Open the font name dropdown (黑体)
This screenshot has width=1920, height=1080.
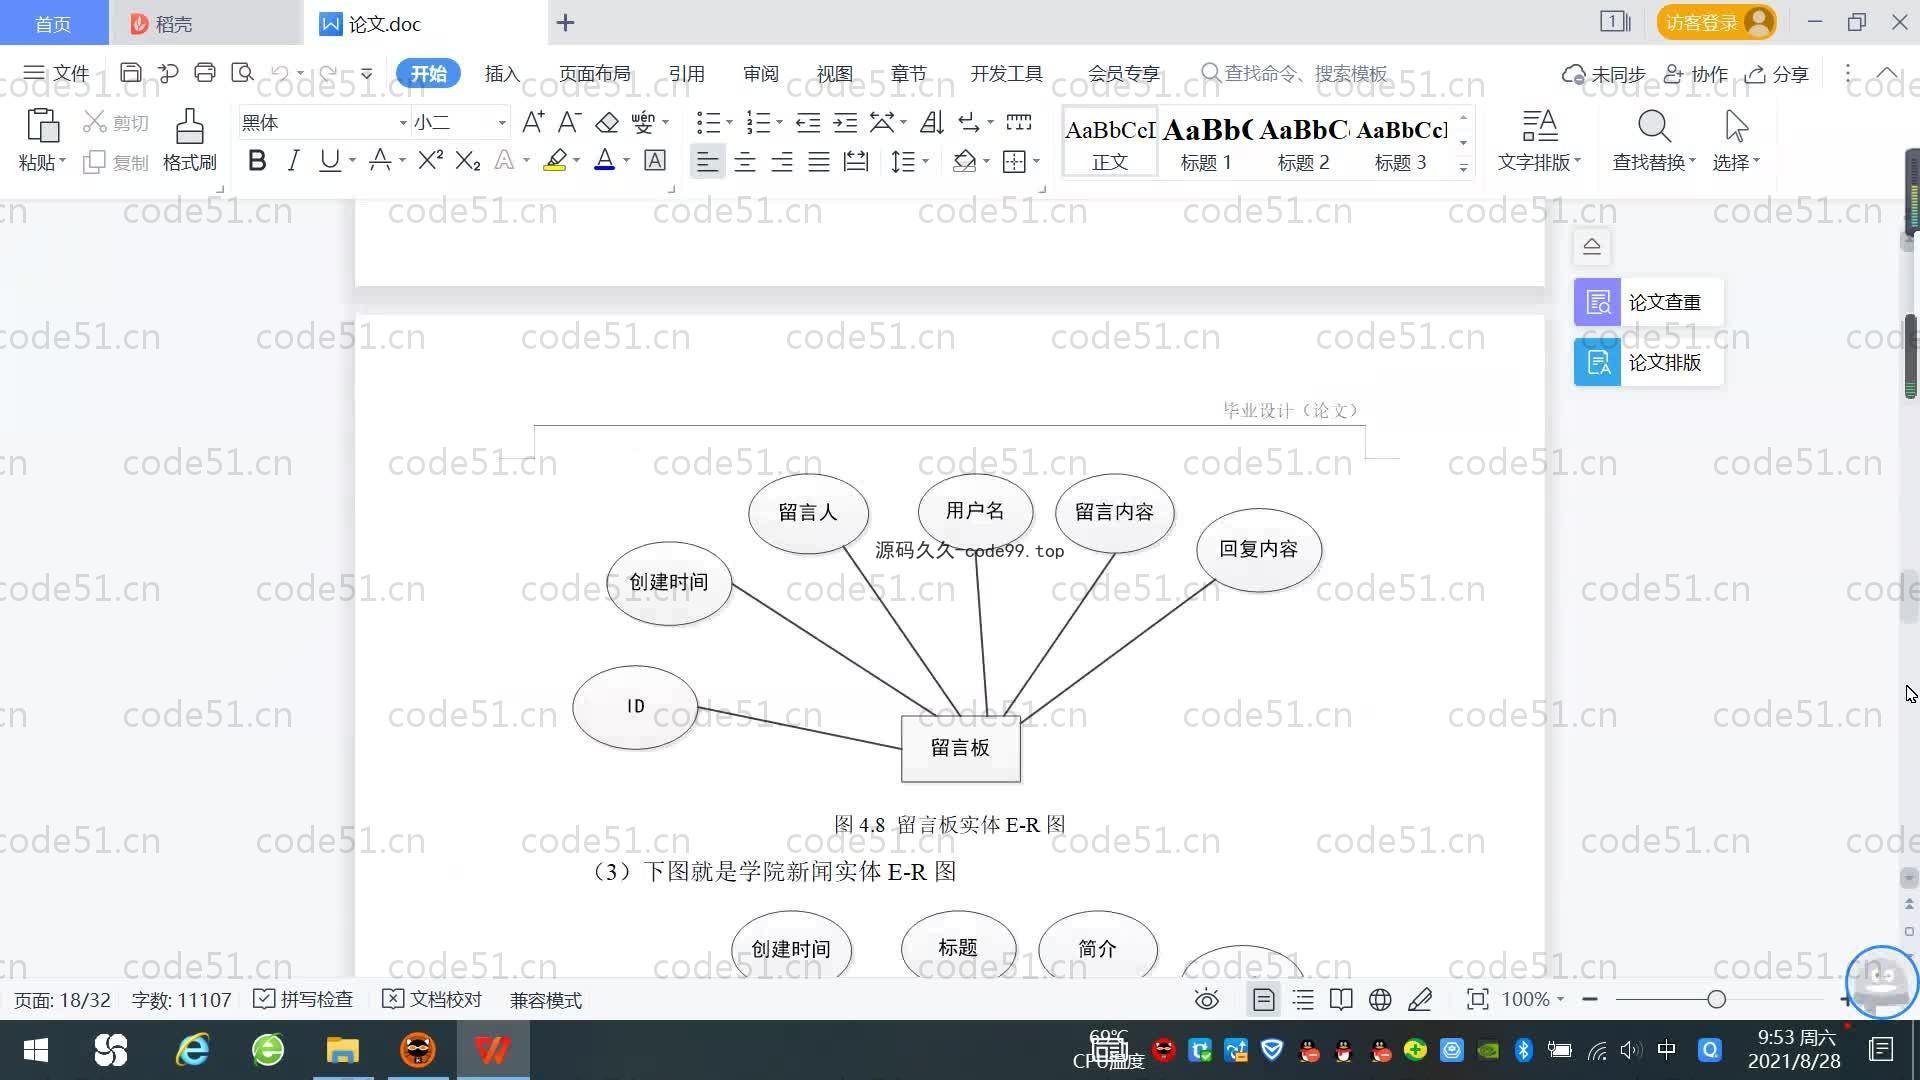(x=403, y=123)
